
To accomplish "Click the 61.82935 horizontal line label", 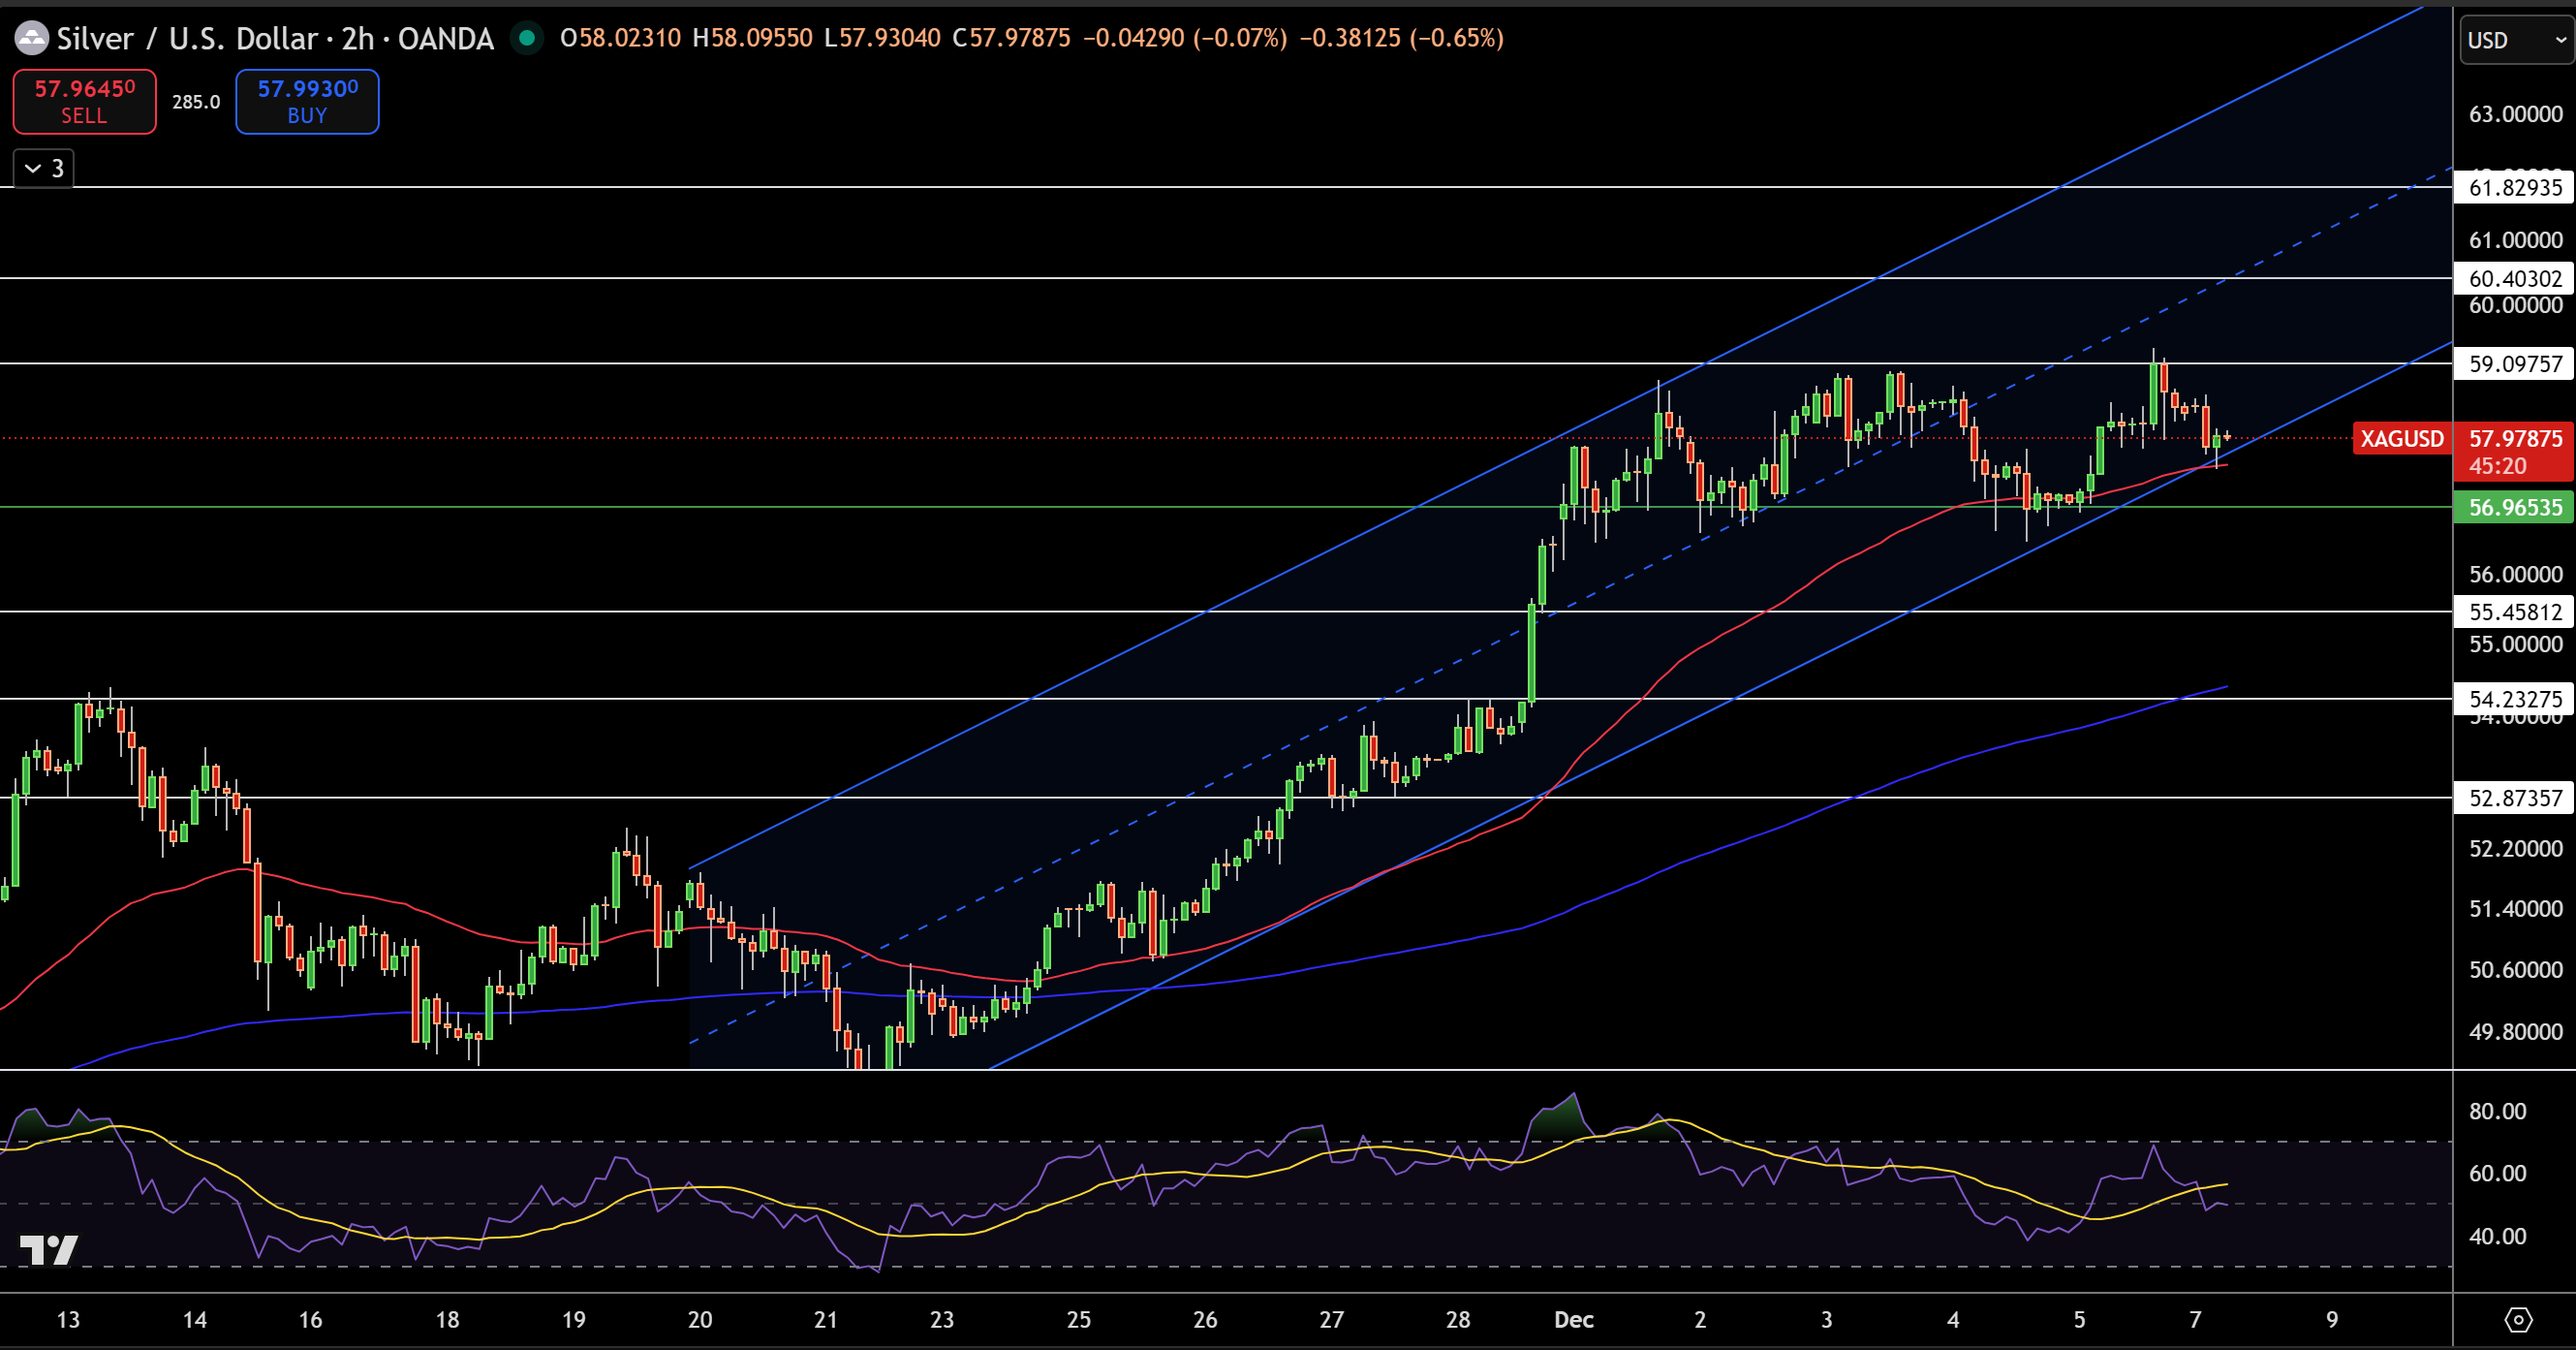I will [2514, 187].
